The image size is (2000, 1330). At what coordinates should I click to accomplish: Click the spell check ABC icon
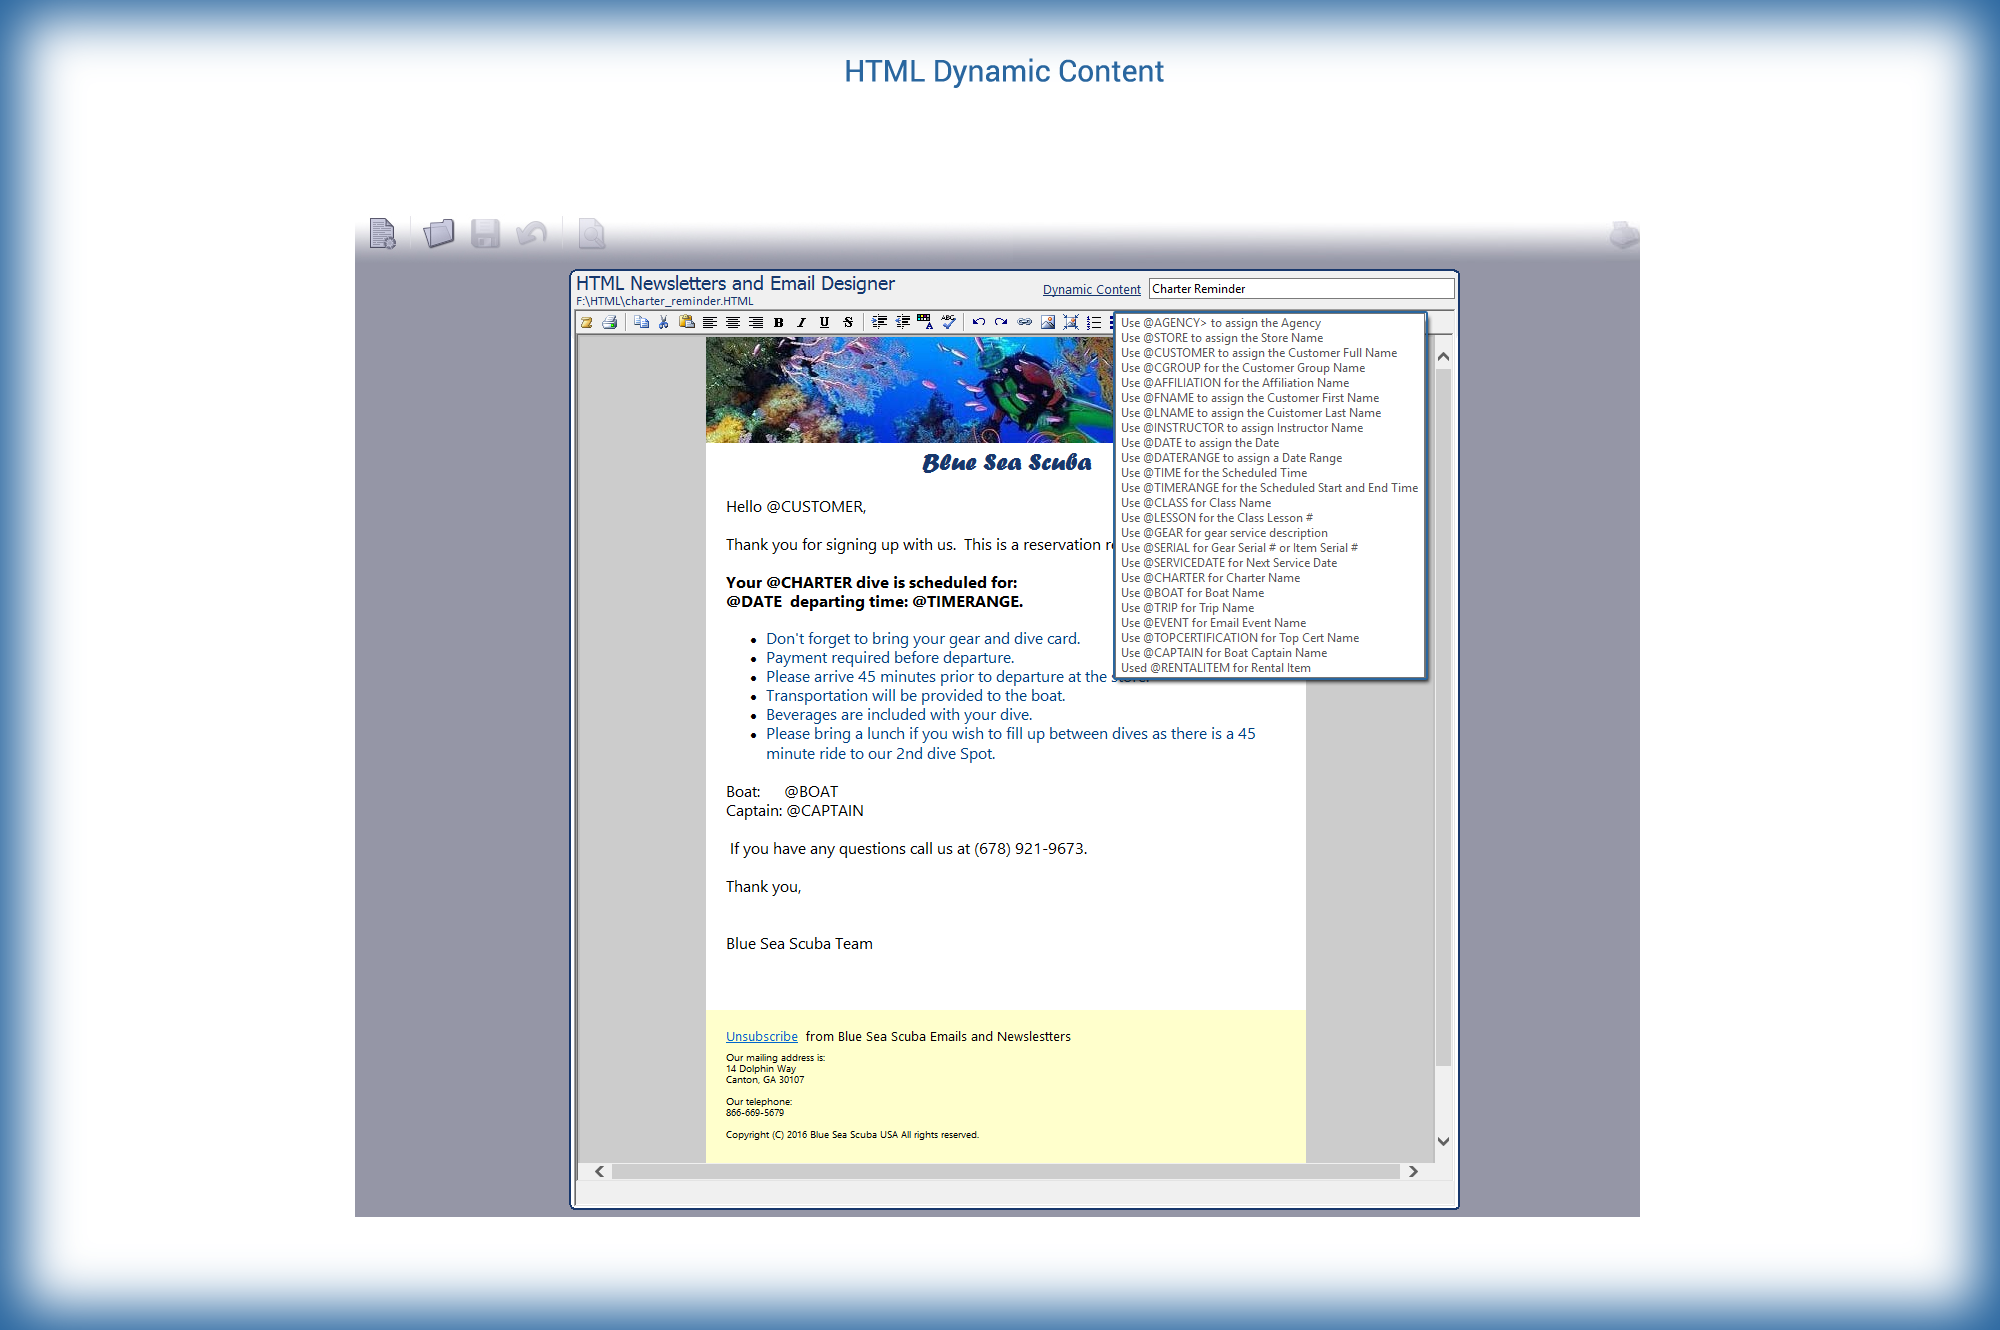(x=948, y=321)
